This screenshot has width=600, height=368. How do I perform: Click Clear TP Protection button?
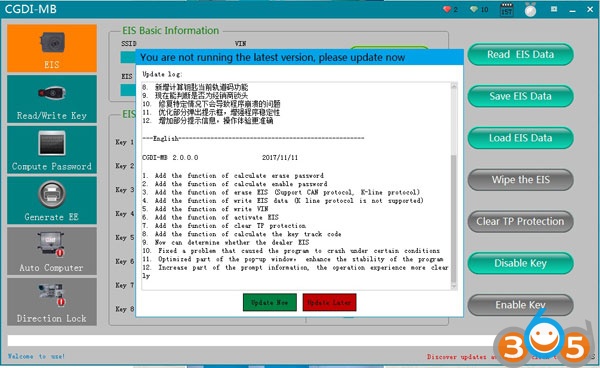520,221
